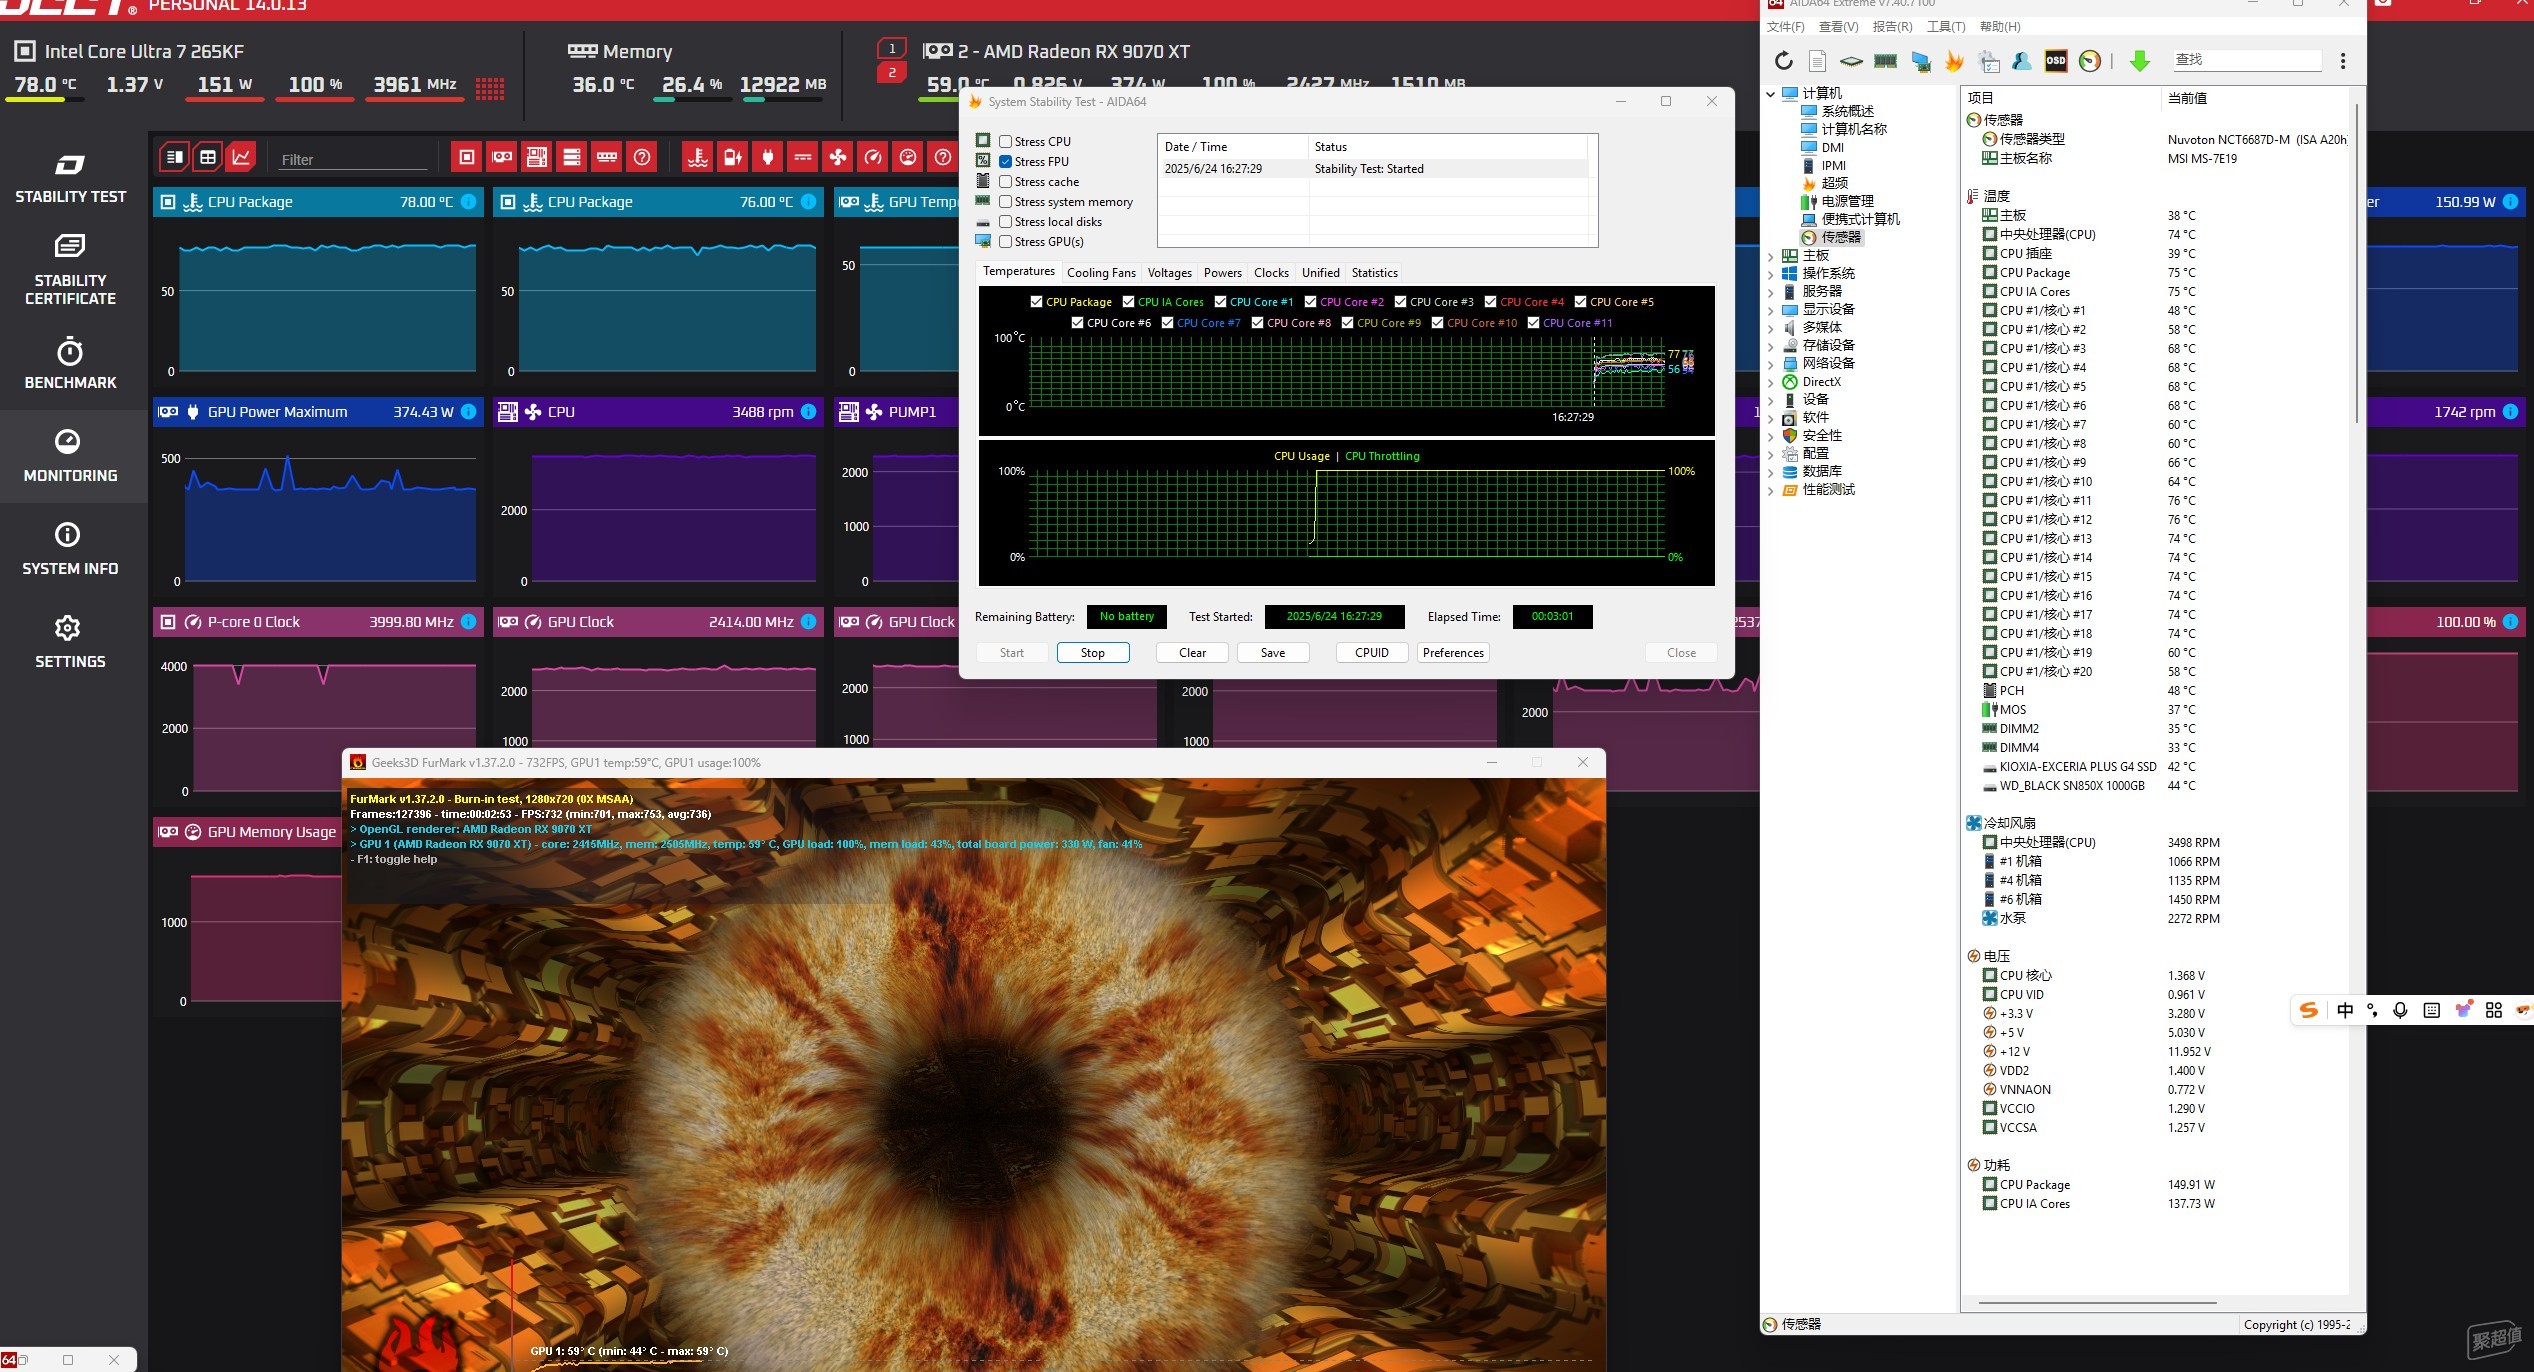Expand the 存储设备 tree node in AIDA64

click(x=1771, y=346)
